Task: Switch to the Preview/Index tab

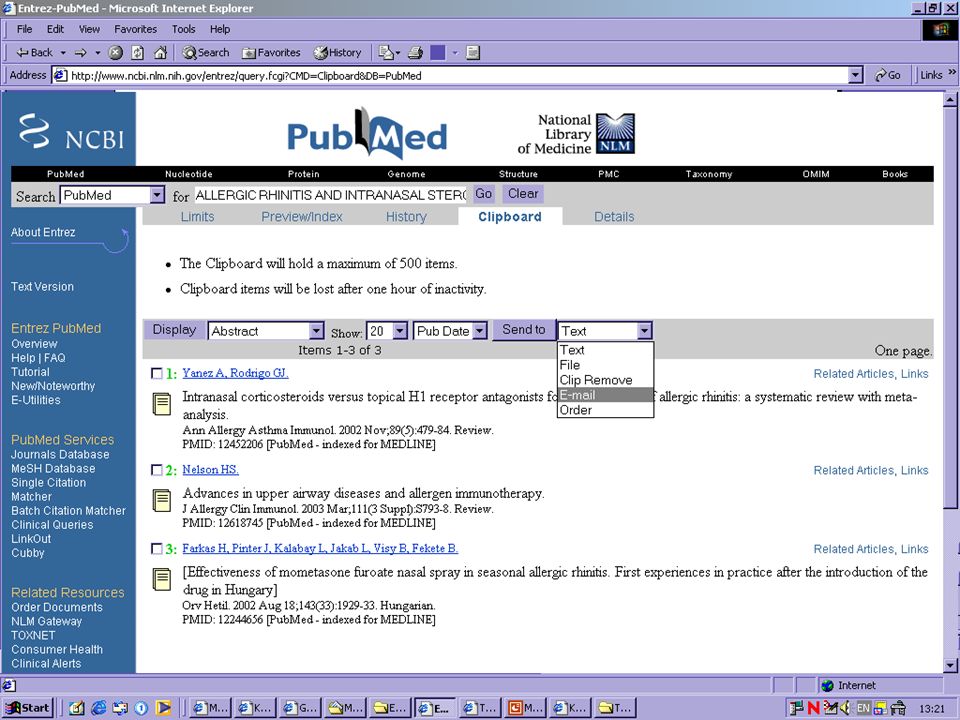Action: coord(302,217)
